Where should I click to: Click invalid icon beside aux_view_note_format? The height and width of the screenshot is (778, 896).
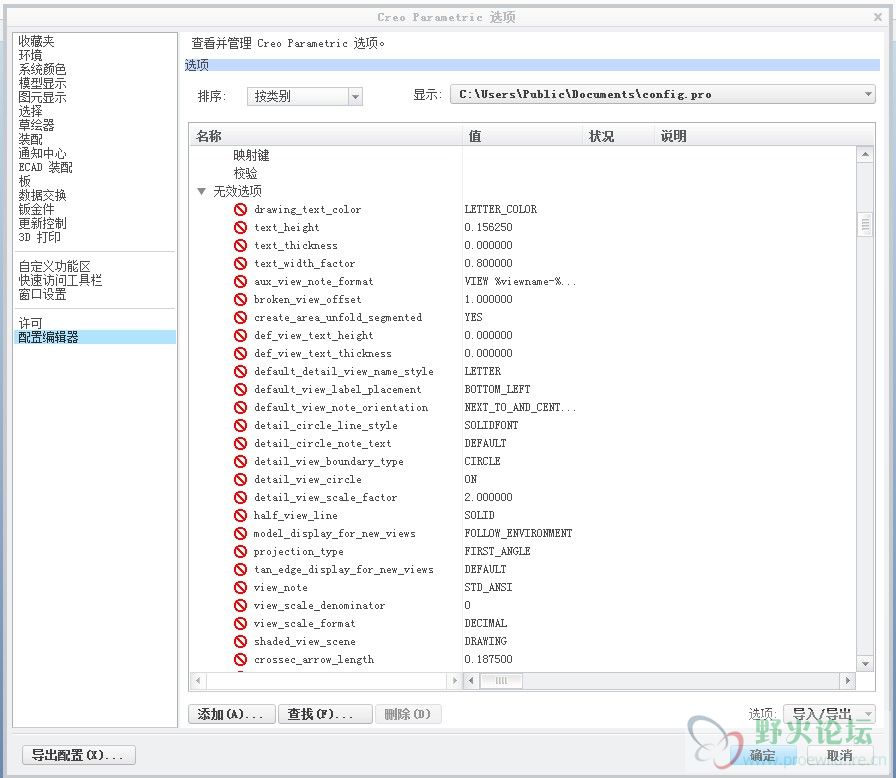[x=240, y=281]
